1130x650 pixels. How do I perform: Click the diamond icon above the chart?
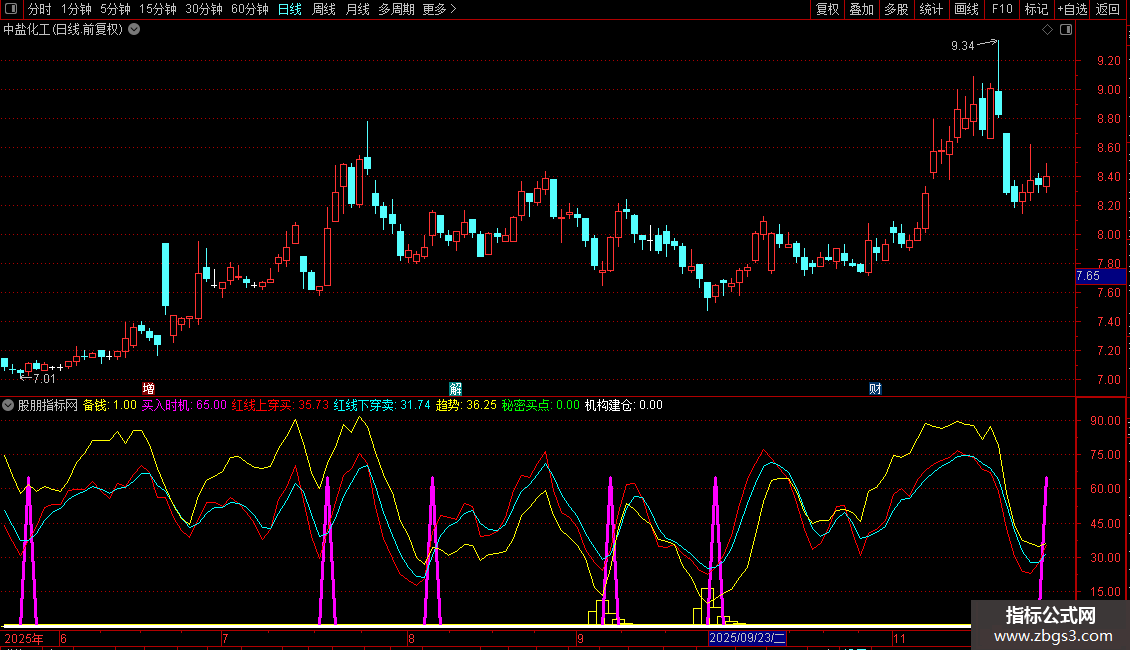click(x=1047, y=30)
